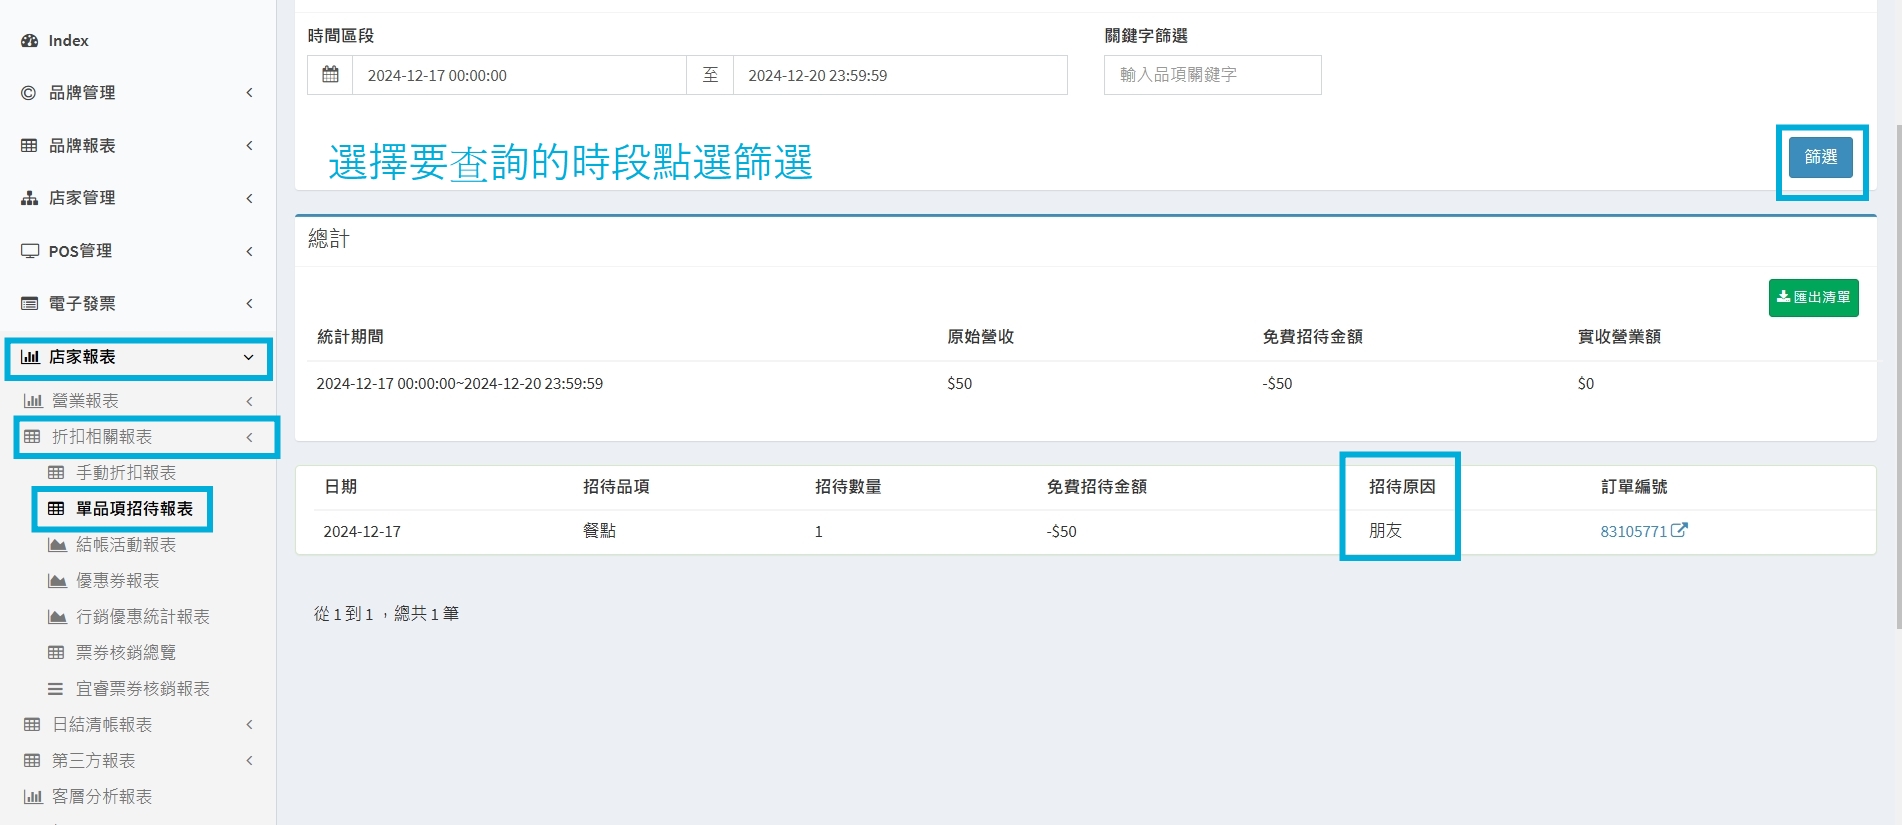Click the Index dashboard icon in sidebar
Screen dimensions: 1902x825
click(29, 41)
